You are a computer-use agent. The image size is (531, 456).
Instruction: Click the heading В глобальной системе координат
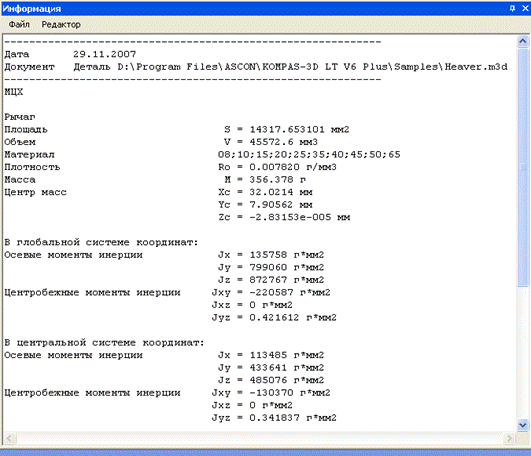pos(101,242)
